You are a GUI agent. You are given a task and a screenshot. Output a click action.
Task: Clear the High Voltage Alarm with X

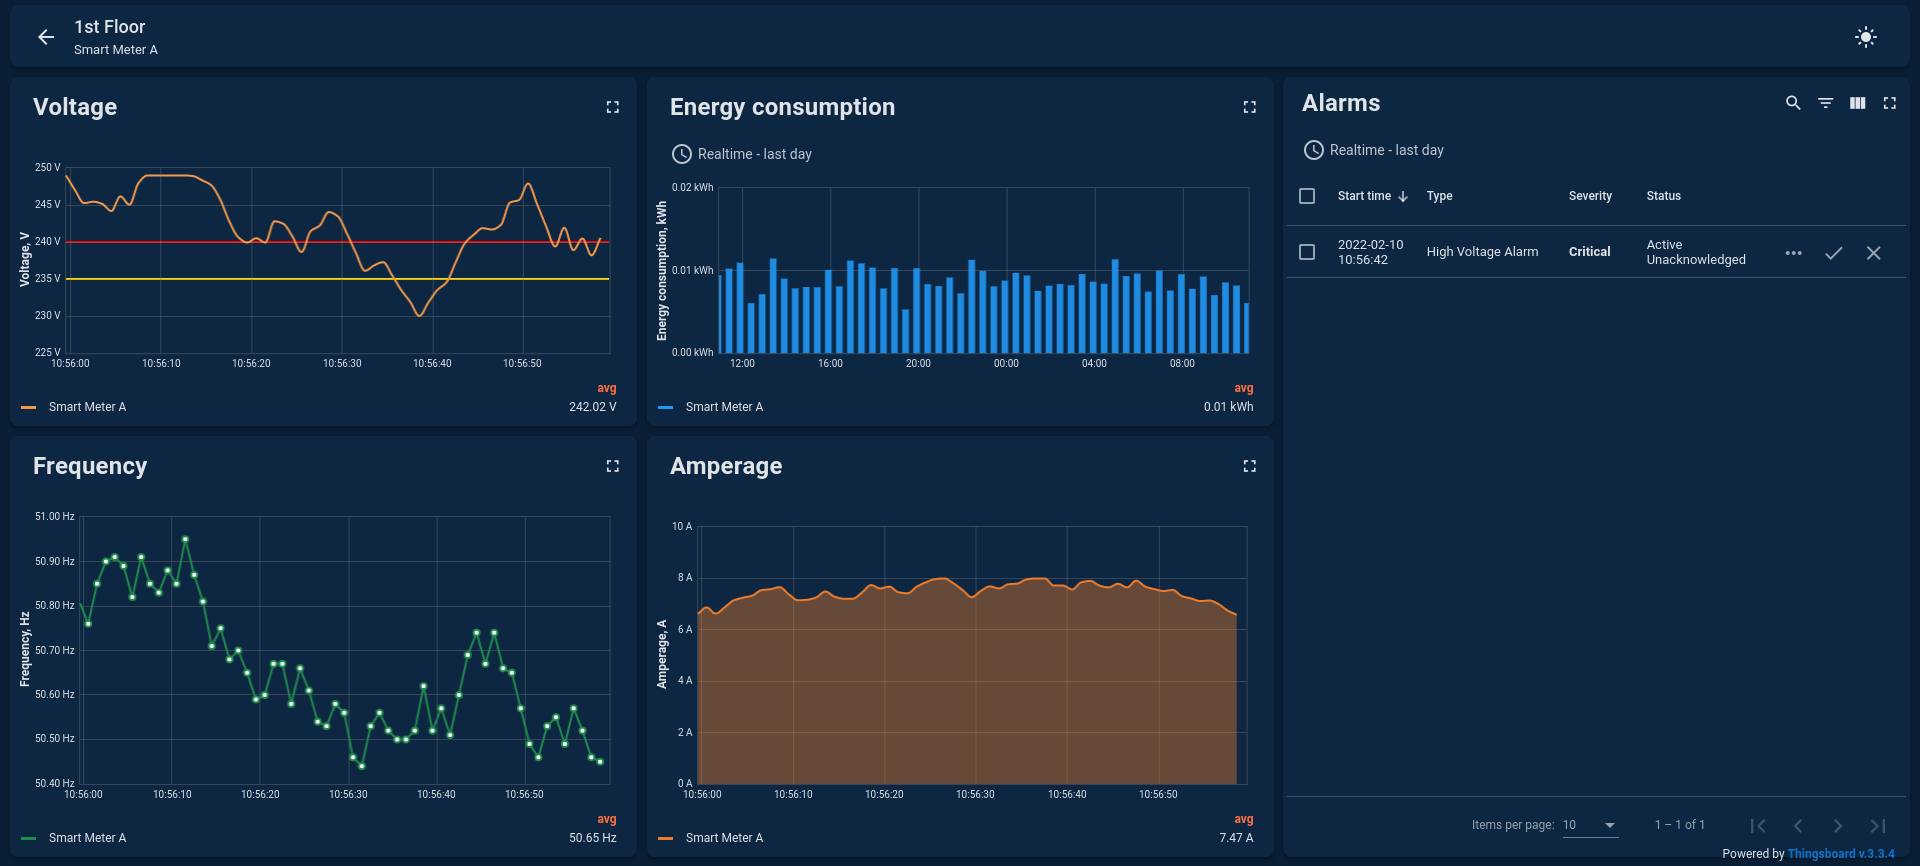pyautogui.click(x=1874, y=253)
